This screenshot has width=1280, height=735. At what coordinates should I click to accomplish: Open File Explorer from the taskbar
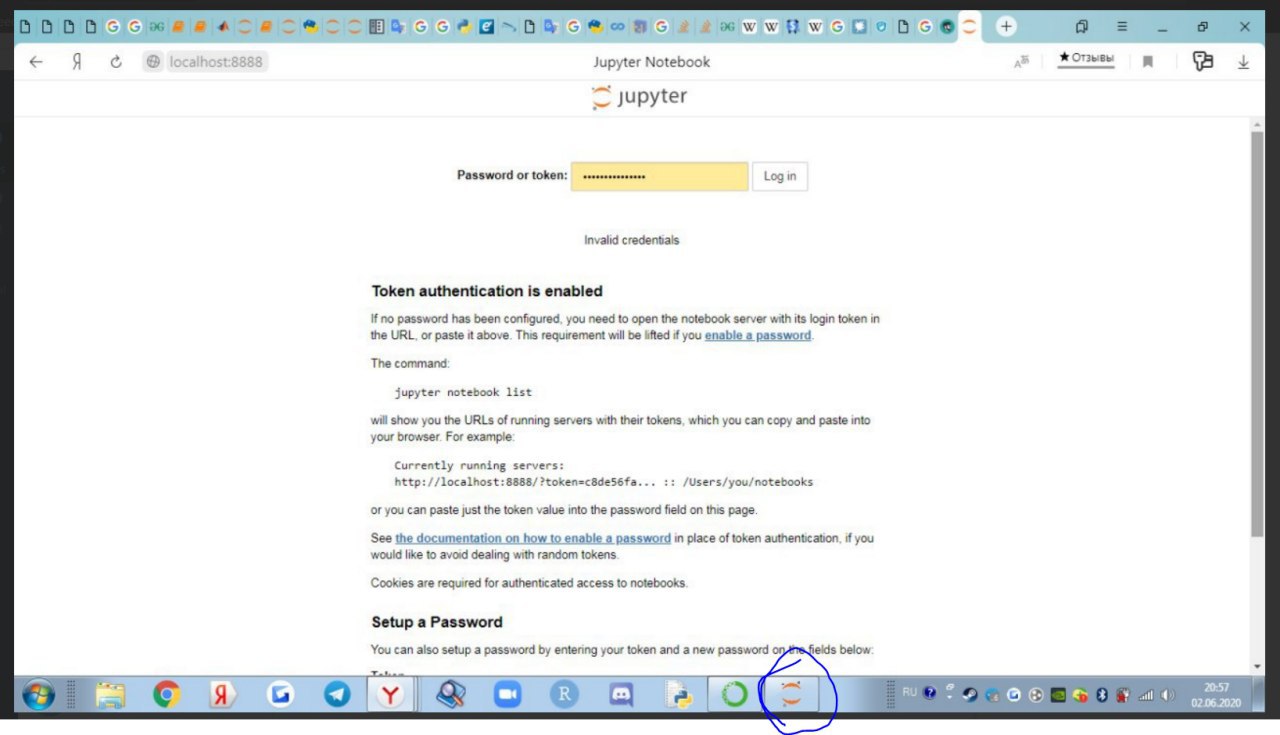pos(110,695)
